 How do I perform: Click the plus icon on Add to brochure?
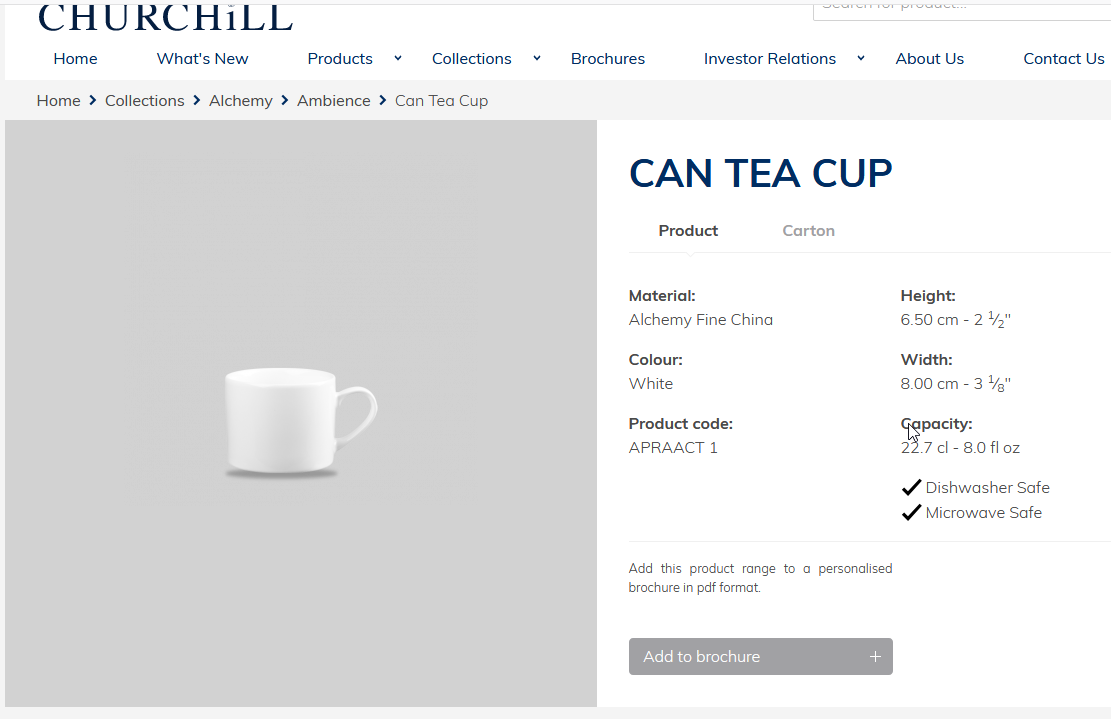(x=875, y=657)
